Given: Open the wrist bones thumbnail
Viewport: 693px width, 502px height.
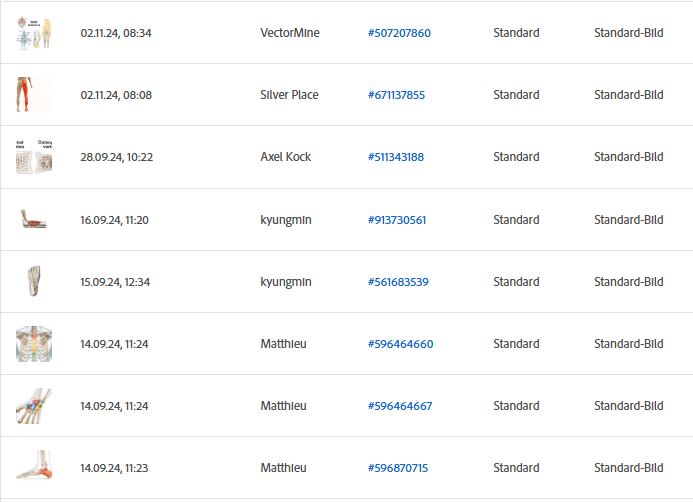Looking at the screenshot, I should coord(34,406).
